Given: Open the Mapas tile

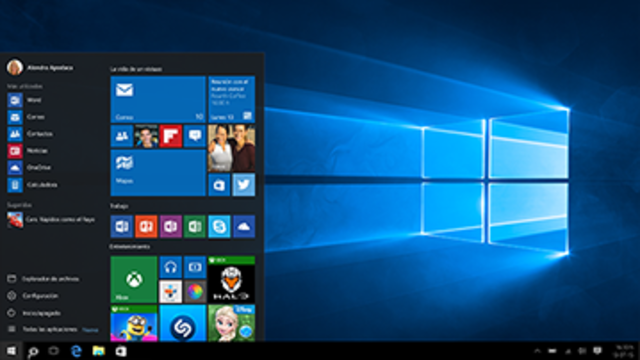Looking at the screenshot, I should click(x=158, y=173).
